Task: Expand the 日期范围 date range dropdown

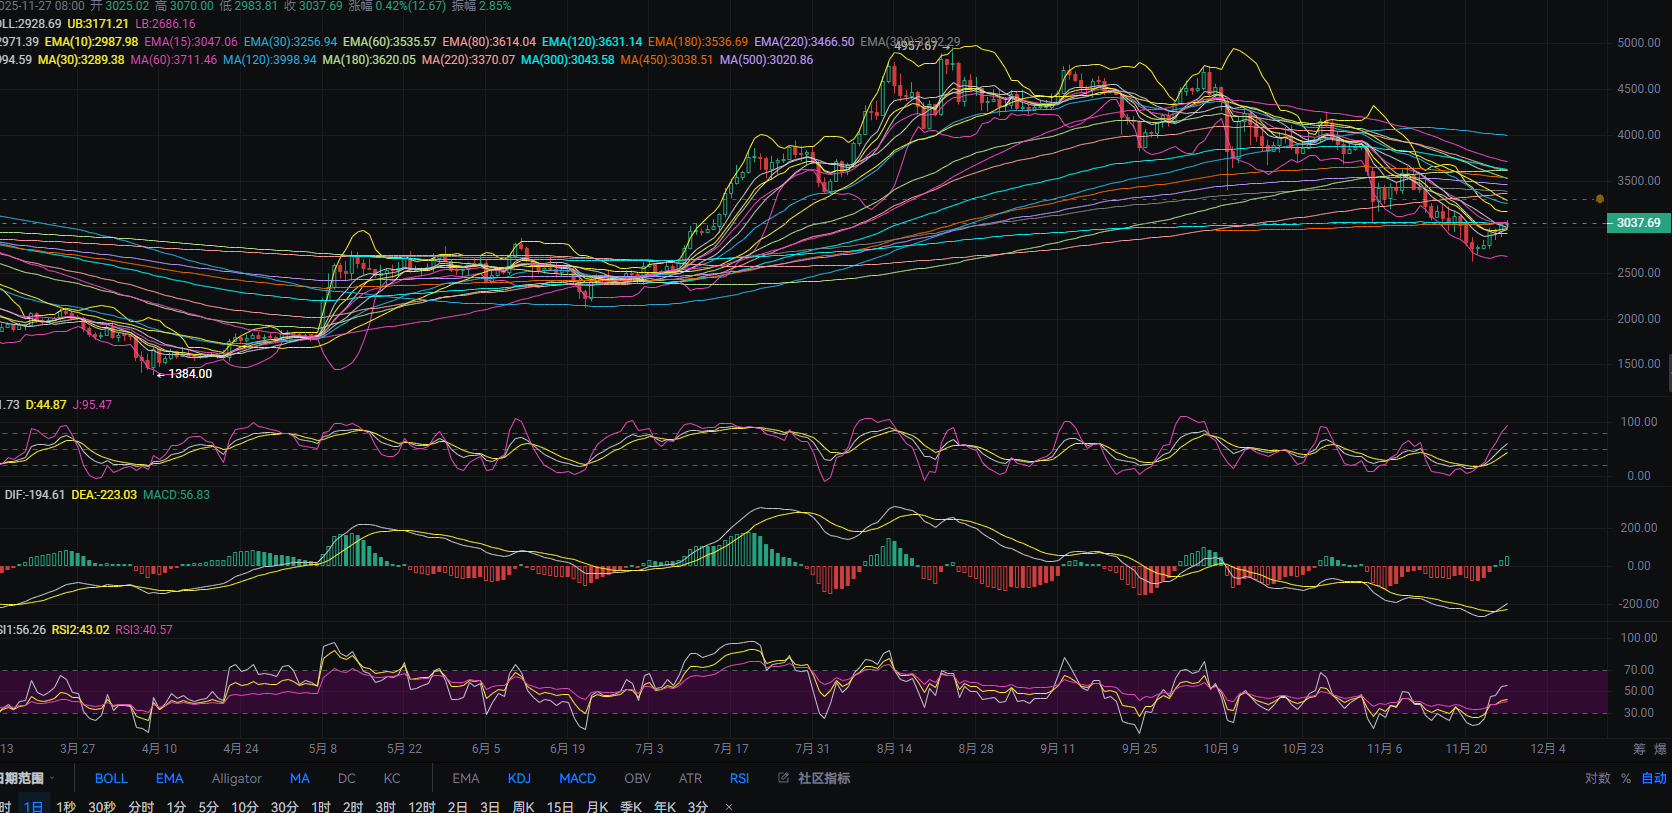Action: point(27,778)
